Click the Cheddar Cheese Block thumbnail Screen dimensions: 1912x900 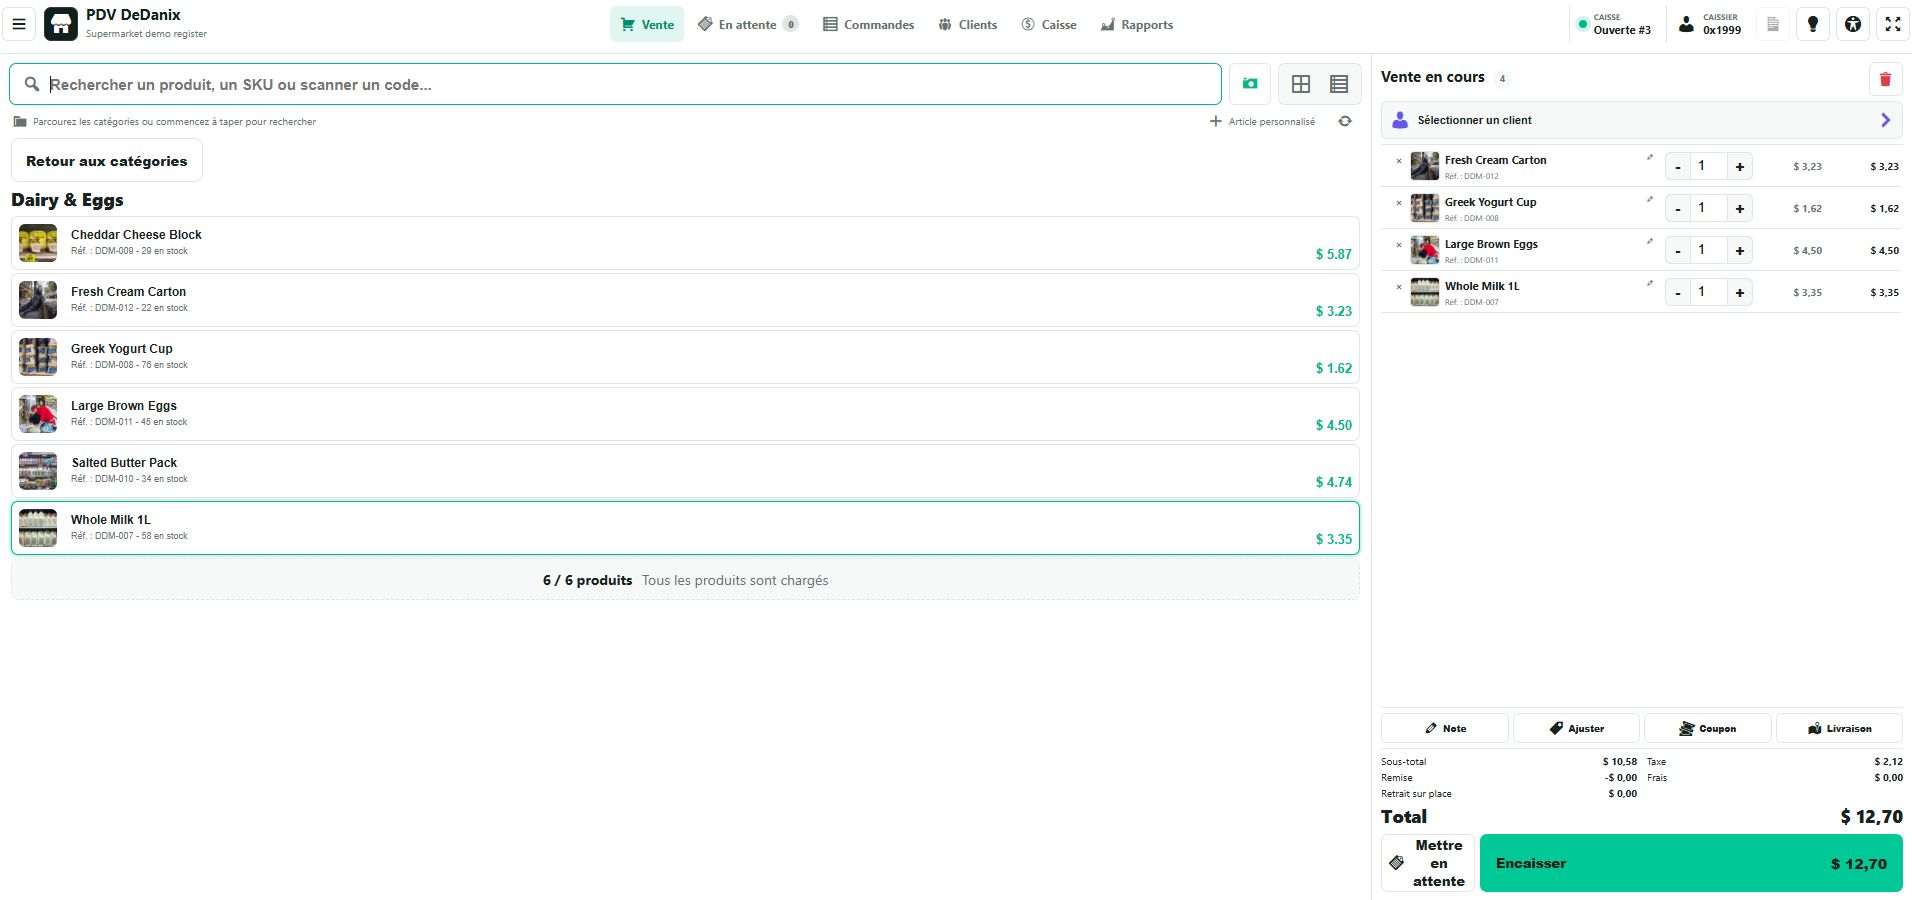point(38,243)
